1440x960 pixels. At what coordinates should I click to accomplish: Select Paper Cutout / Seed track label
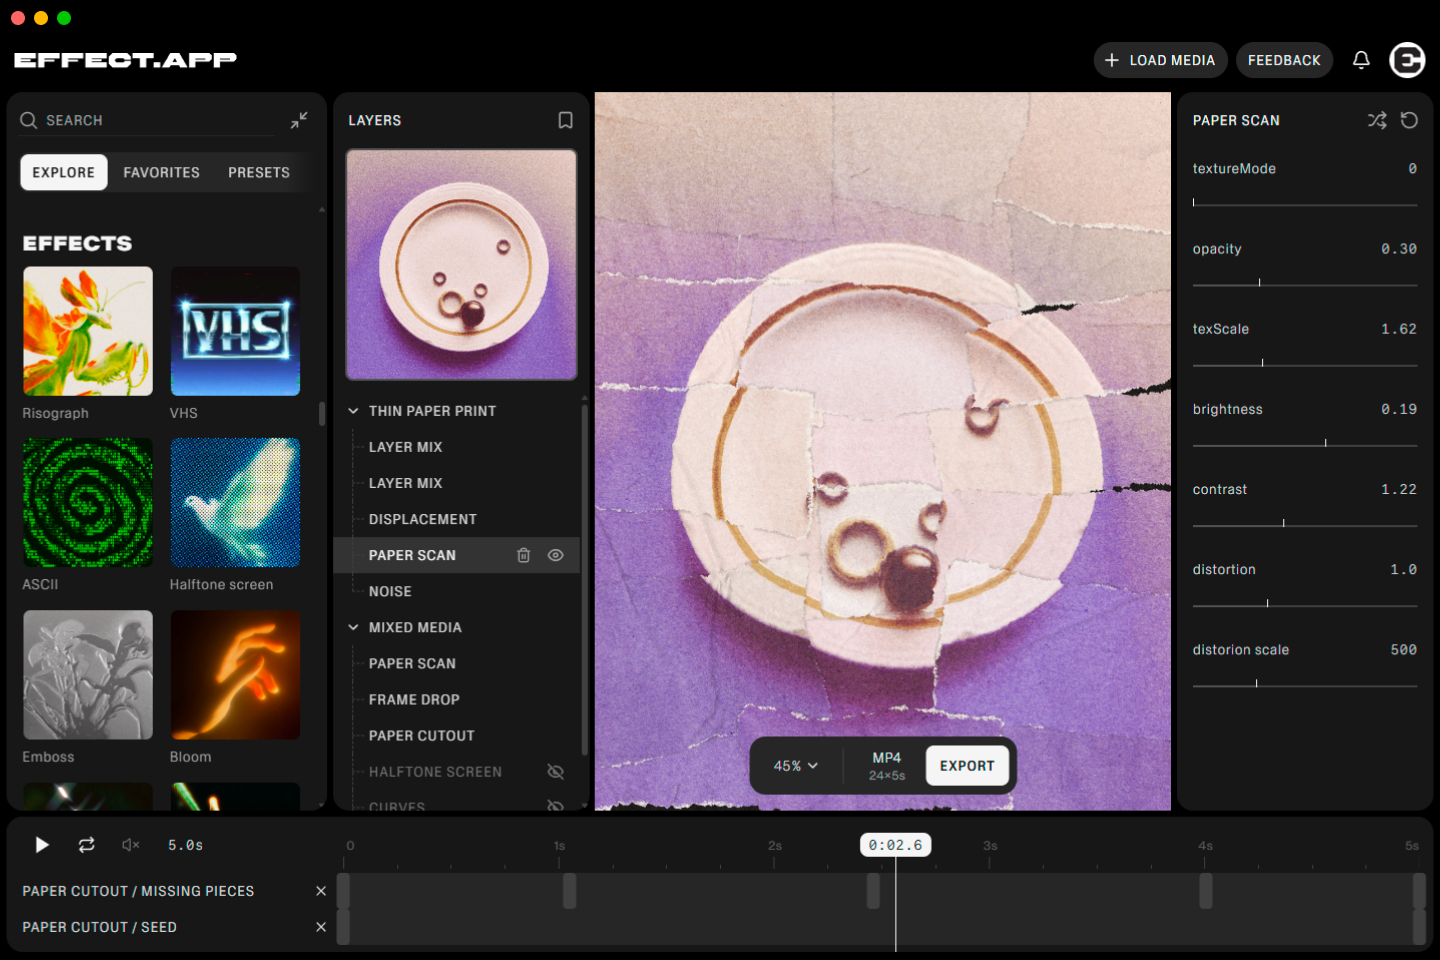[x=100, y=927]
